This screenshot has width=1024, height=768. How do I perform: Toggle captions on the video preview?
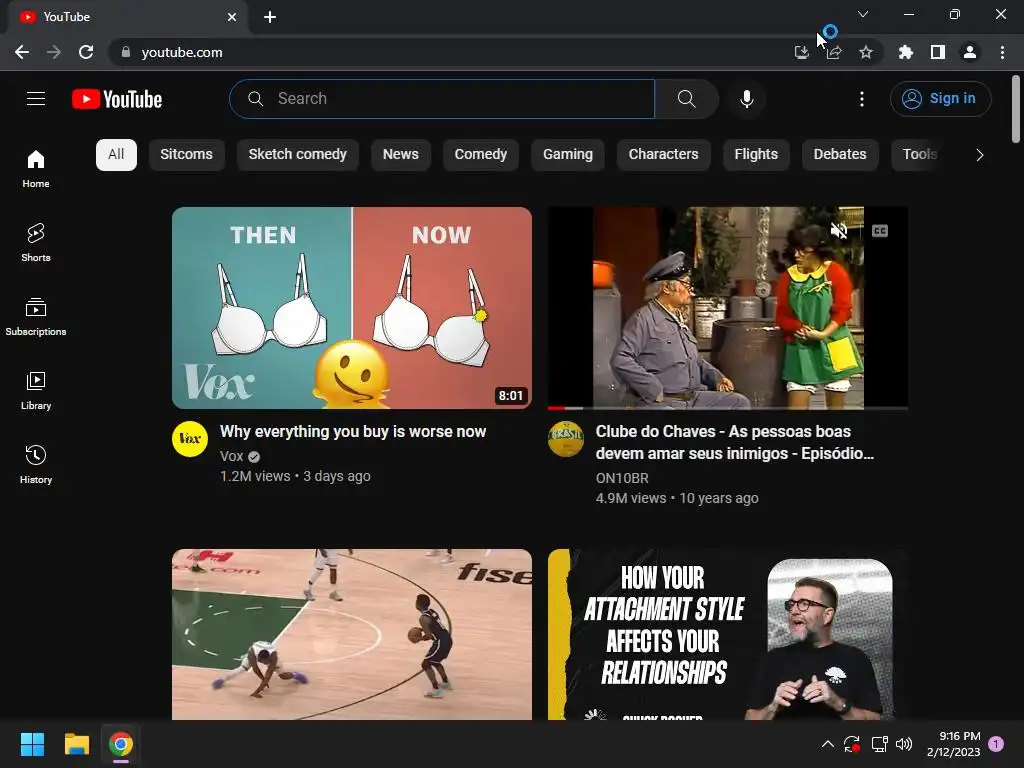coord(880,231)
